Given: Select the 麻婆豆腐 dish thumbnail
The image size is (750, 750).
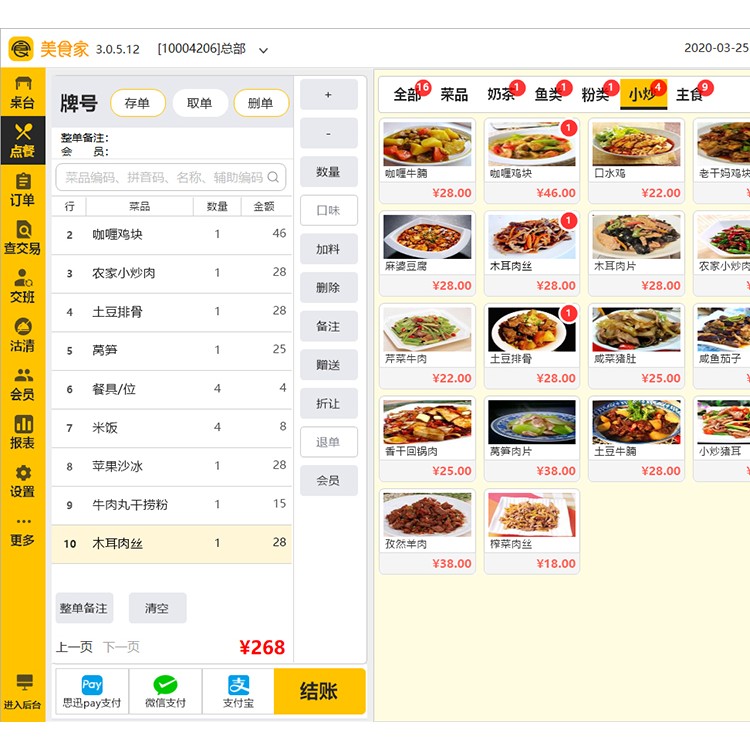Looking at the screenshot, I should click(x=427, y=238).
